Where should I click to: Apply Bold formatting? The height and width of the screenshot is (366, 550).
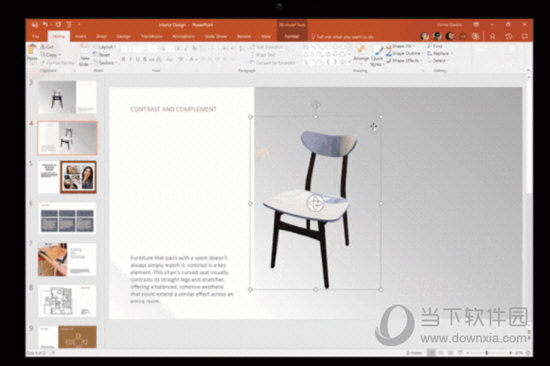coord(123,59)
